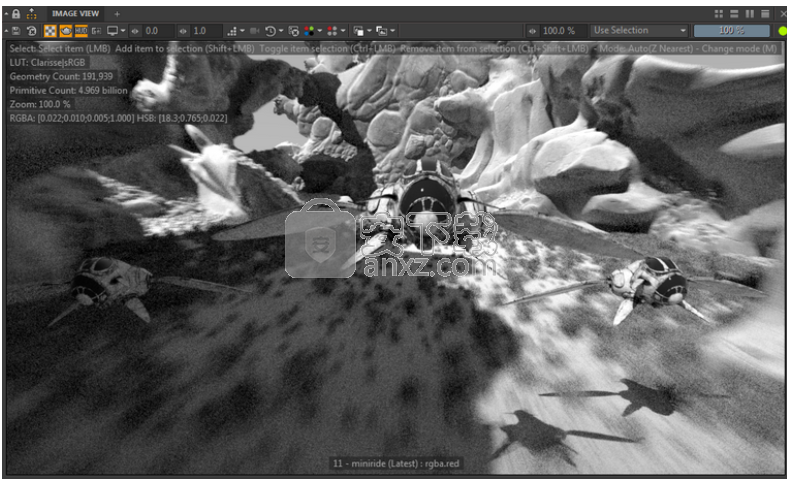Select the IMAGE VIEW tab
787x479 pixels.
[x=76, y=14]
